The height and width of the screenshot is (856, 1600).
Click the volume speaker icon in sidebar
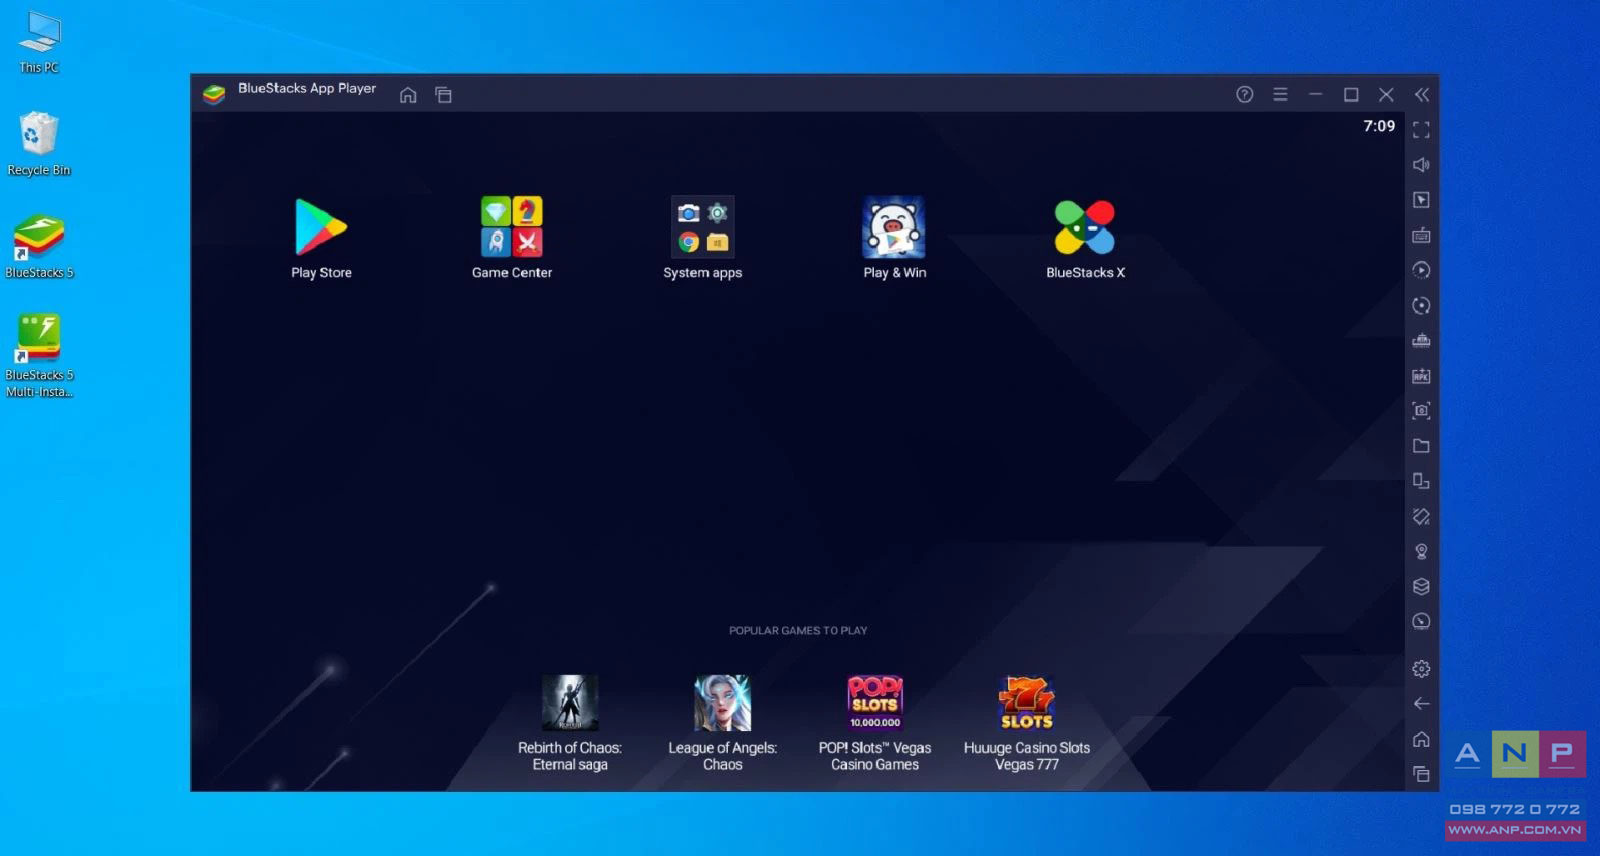(x=1421, y=165)
